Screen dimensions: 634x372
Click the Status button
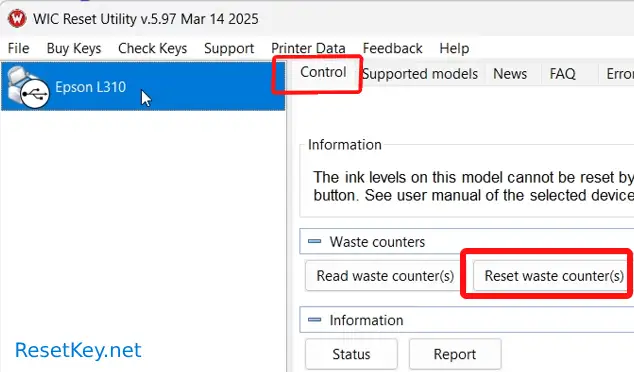tap(351, 354)
